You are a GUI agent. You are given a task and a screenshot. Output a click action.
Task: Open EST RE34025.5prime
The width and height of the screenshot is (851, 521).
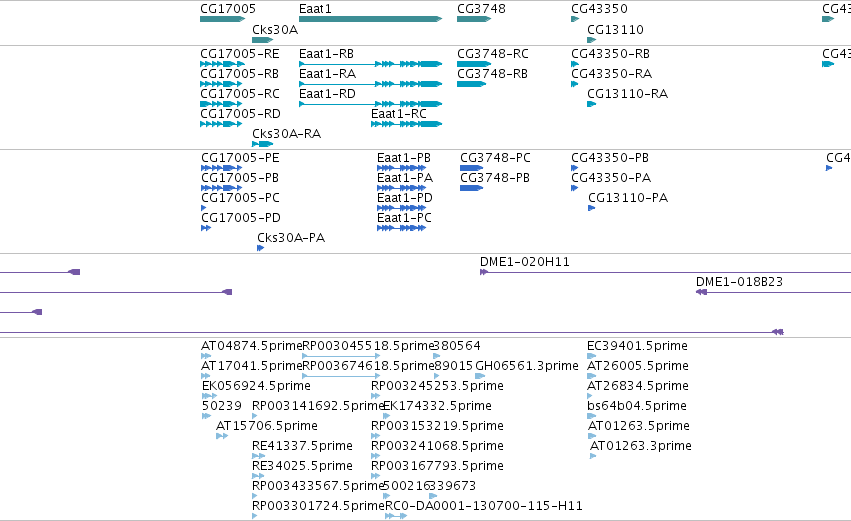(302, 467)
